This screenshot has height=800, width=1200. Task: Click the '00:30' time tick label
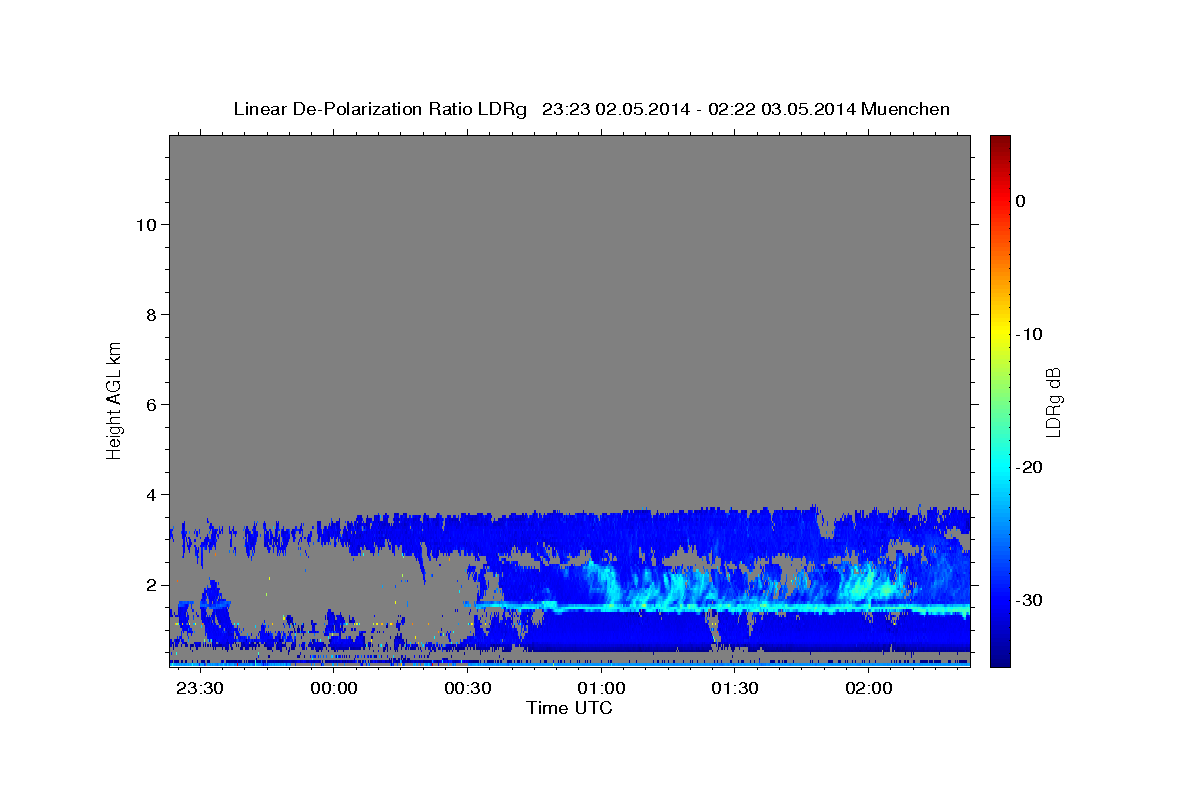[x=467, y=690]
